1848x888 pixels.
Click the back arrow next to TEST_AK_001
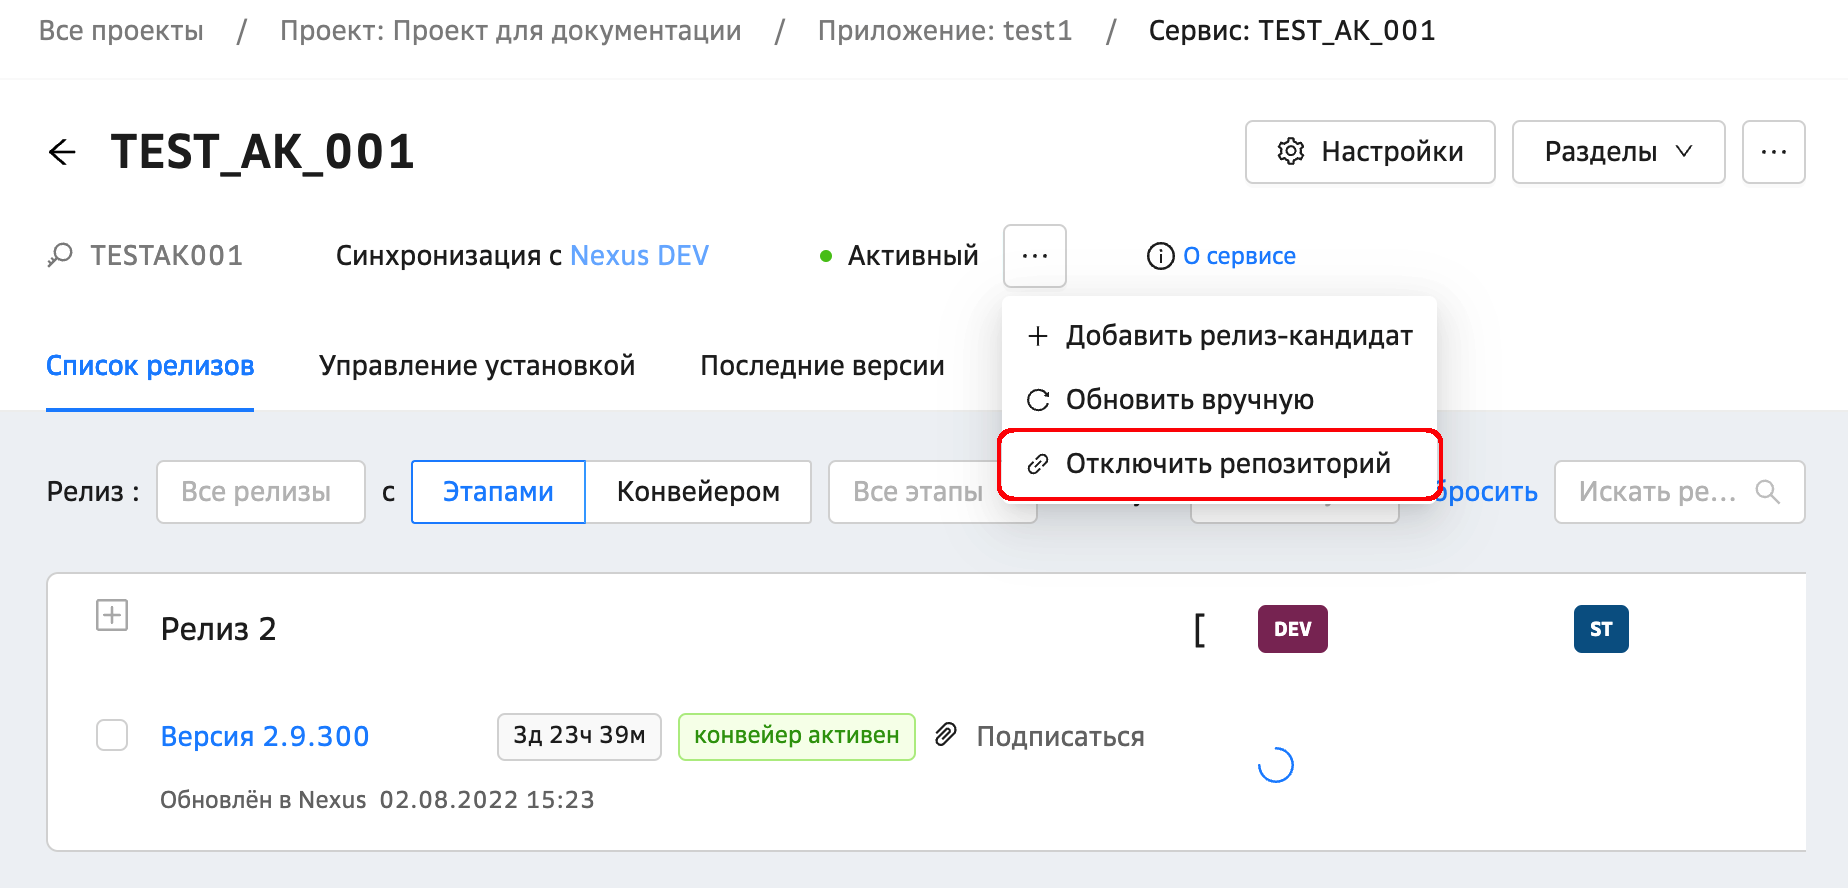coord(62,152)
